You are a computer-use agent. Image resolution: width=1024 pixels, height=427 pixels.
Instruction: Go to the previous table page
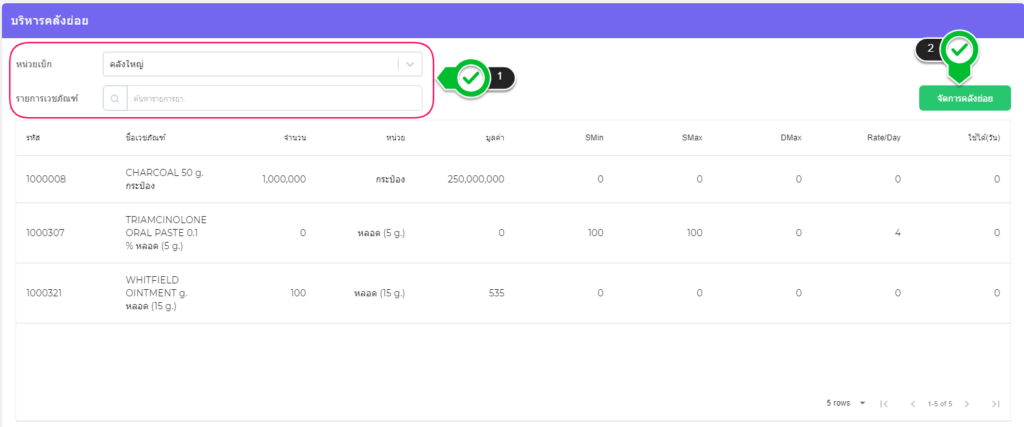click(x=912, y=404)
